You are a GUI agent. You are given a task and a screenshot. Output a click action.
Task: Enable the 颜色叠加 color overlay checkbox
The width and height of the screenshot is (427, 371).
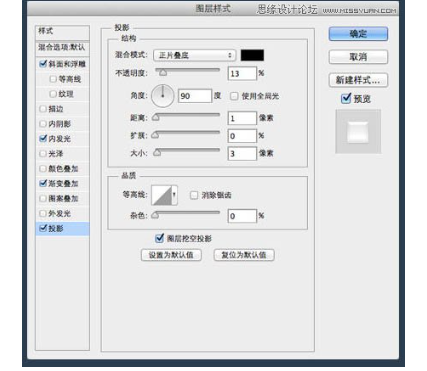tap(43, 169)
